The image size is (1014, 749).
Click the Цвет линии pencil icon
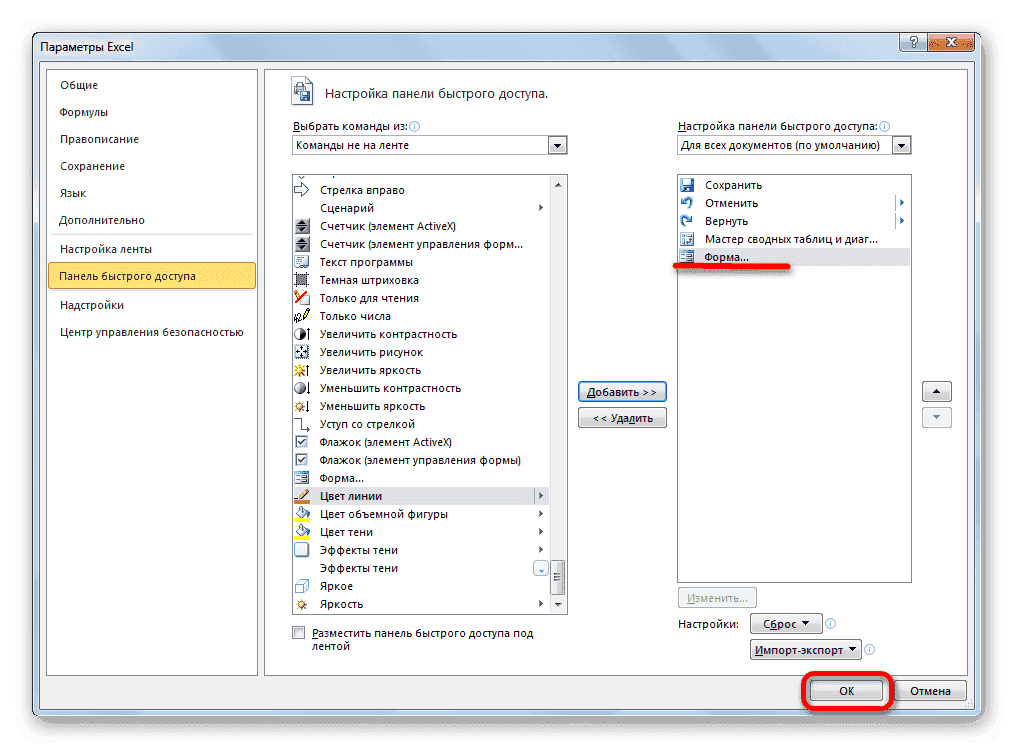(x=301, y=496)
